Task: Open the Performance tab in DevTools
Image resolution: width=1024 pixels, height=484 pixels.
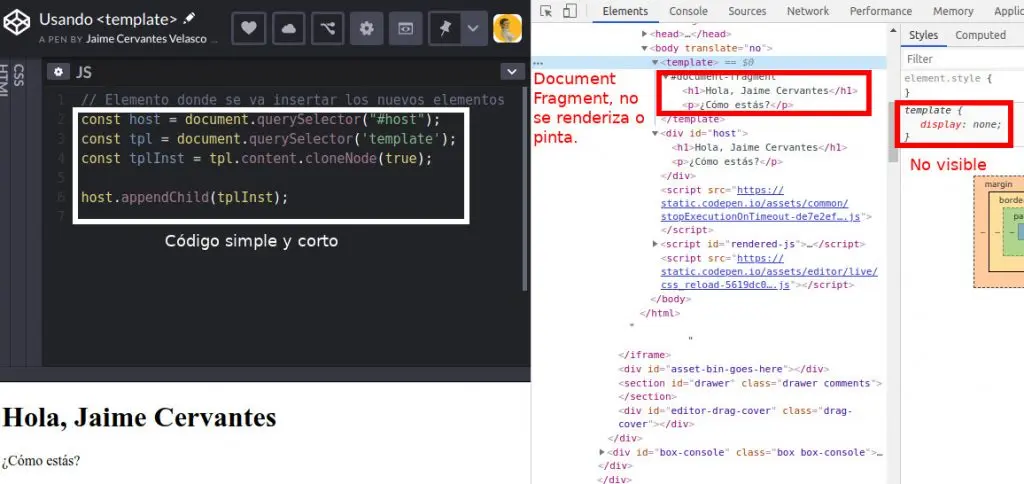Action: point(881,11)
